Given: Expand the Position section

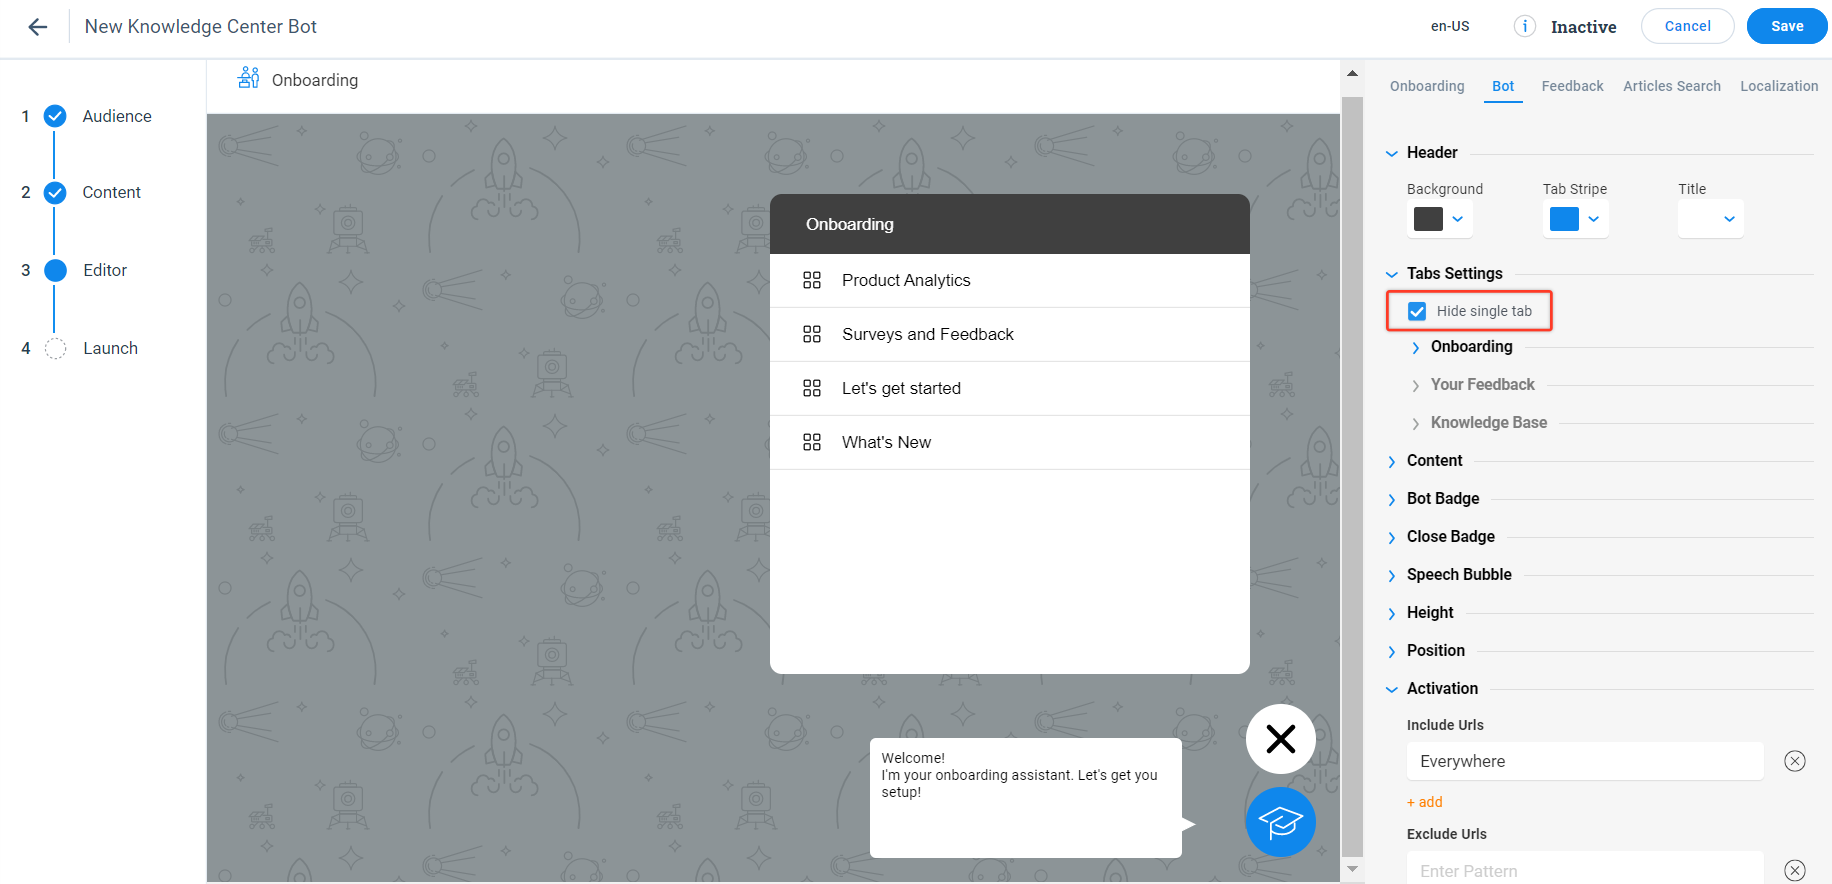Looking at the screenshot, I should coord(1391,651).
